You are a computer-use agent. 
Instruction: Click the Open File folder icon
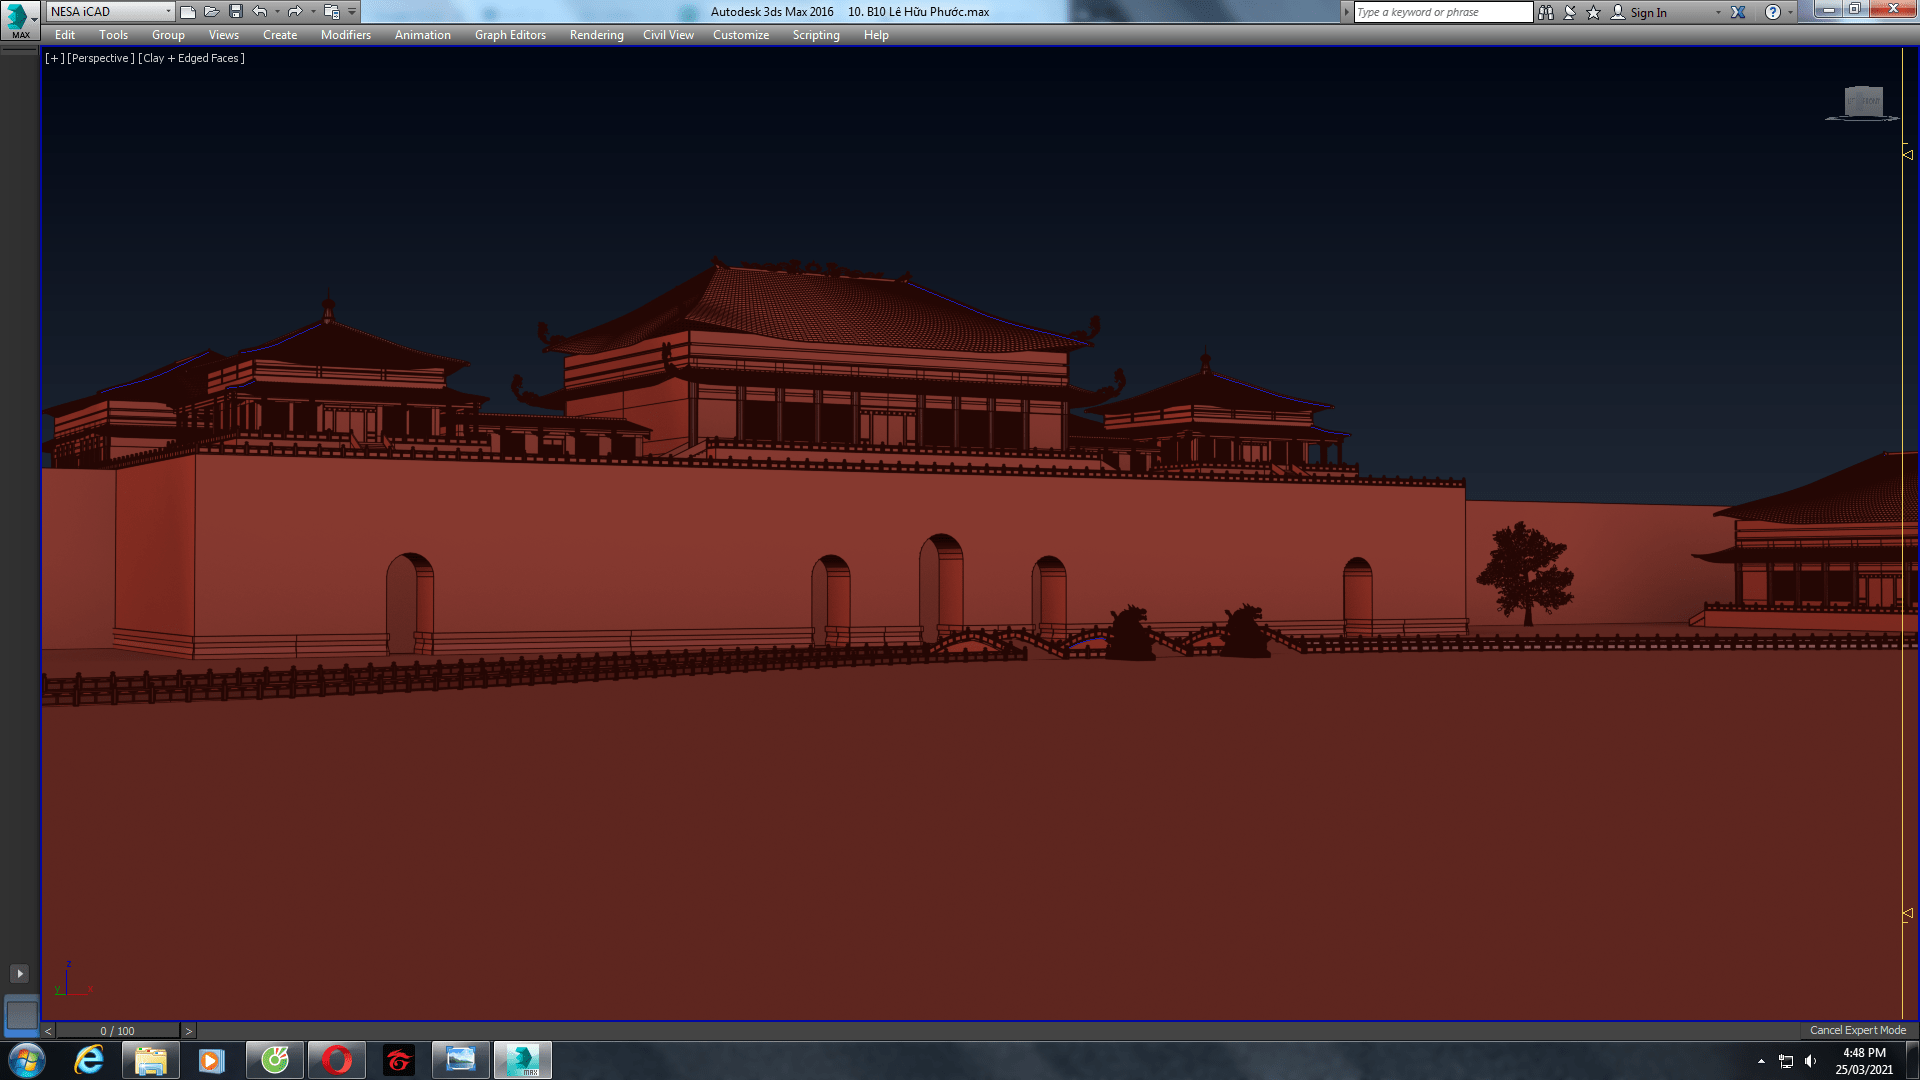coord(211,12)
